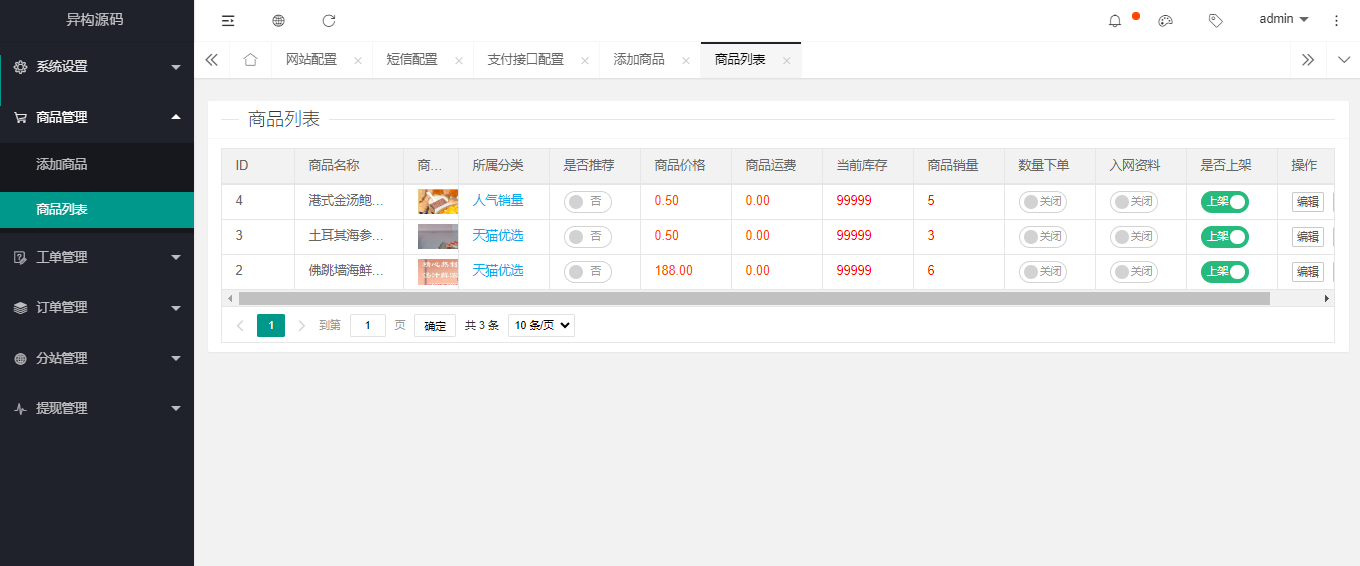
Task: Toggle 是否推荐 switch for product ID 3
Action: (x=587, y=236)
